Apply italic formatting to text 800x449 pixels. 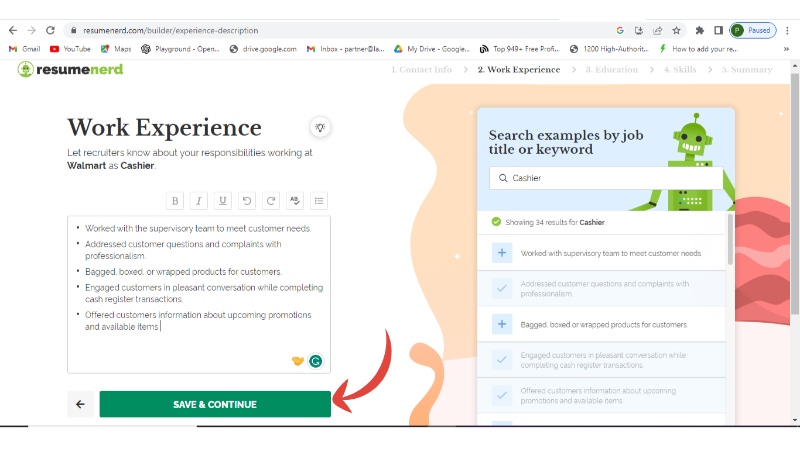click(199, 201)
